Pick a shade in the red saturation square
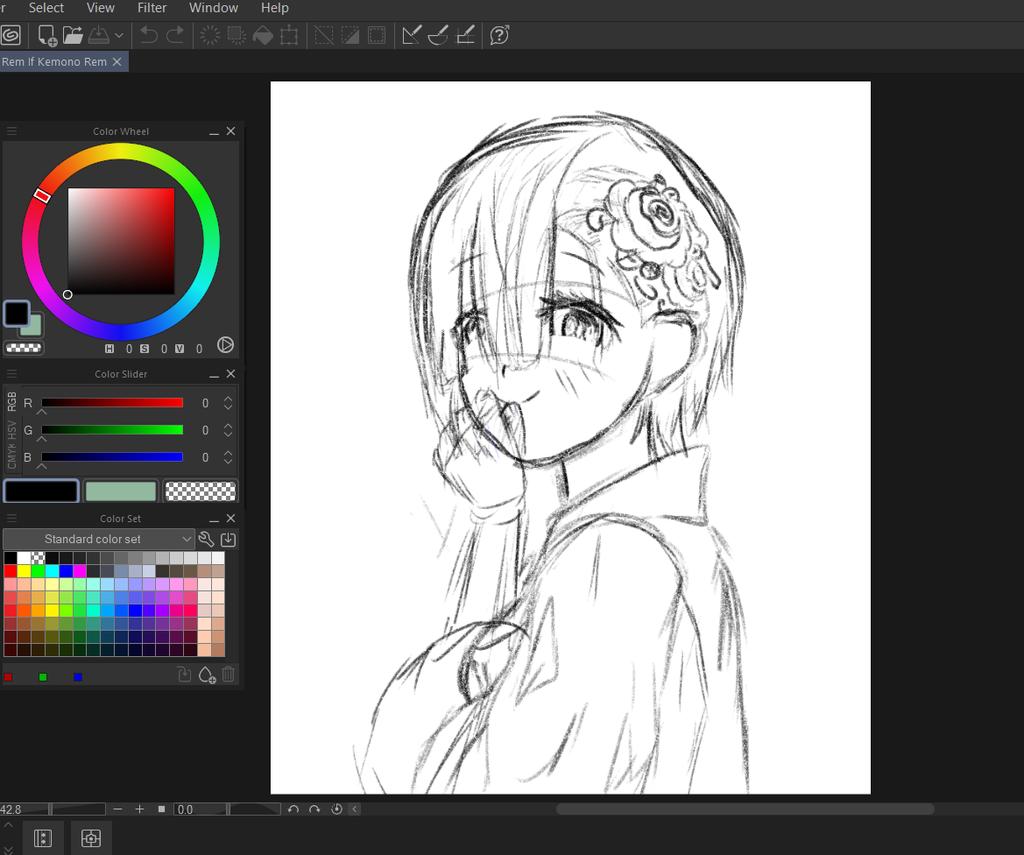 [x=121, y=241]
